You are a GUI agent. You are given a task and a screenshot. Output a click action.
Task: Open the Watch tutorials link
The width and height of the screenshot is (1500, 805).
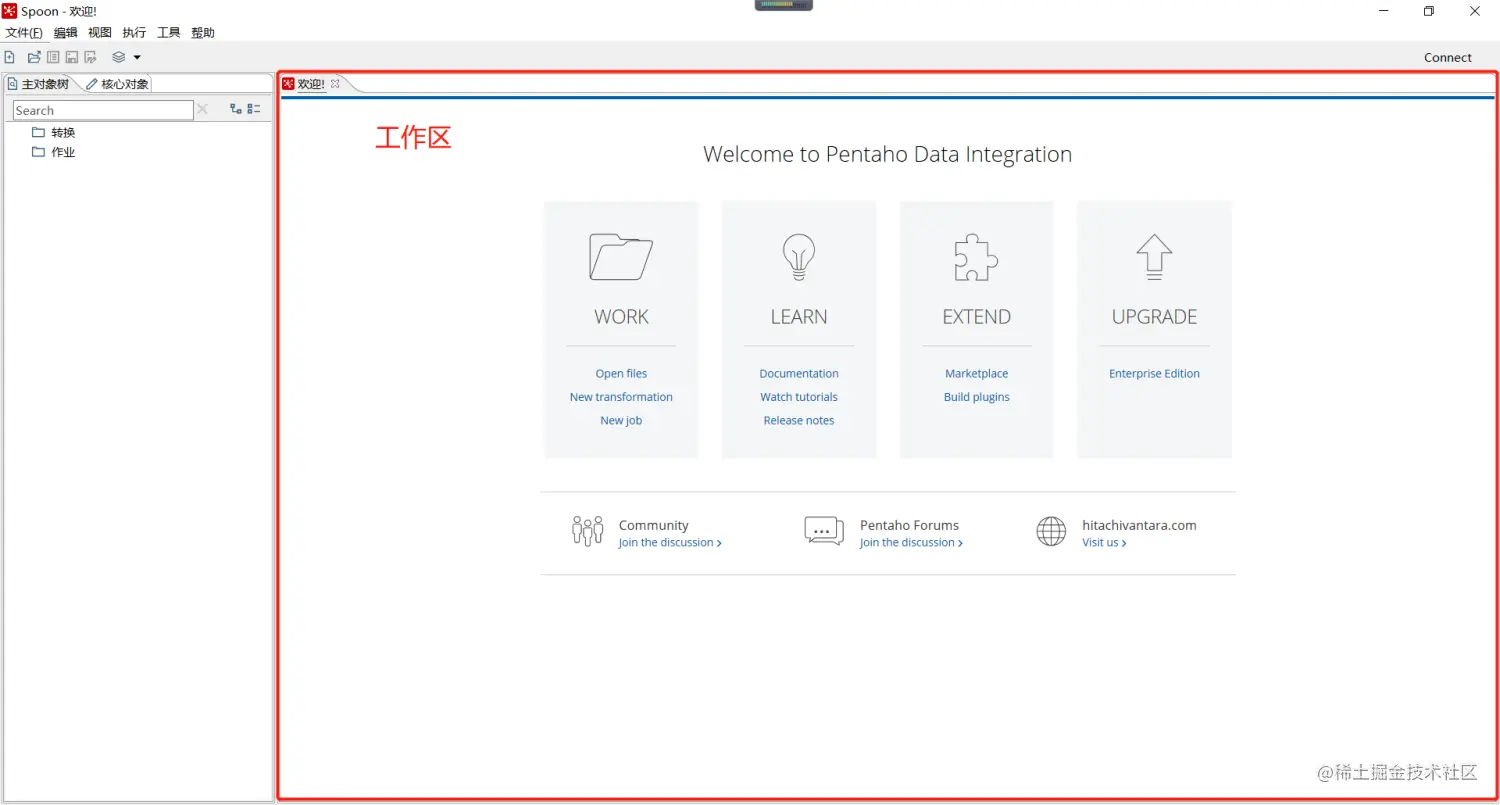(799, 397)
